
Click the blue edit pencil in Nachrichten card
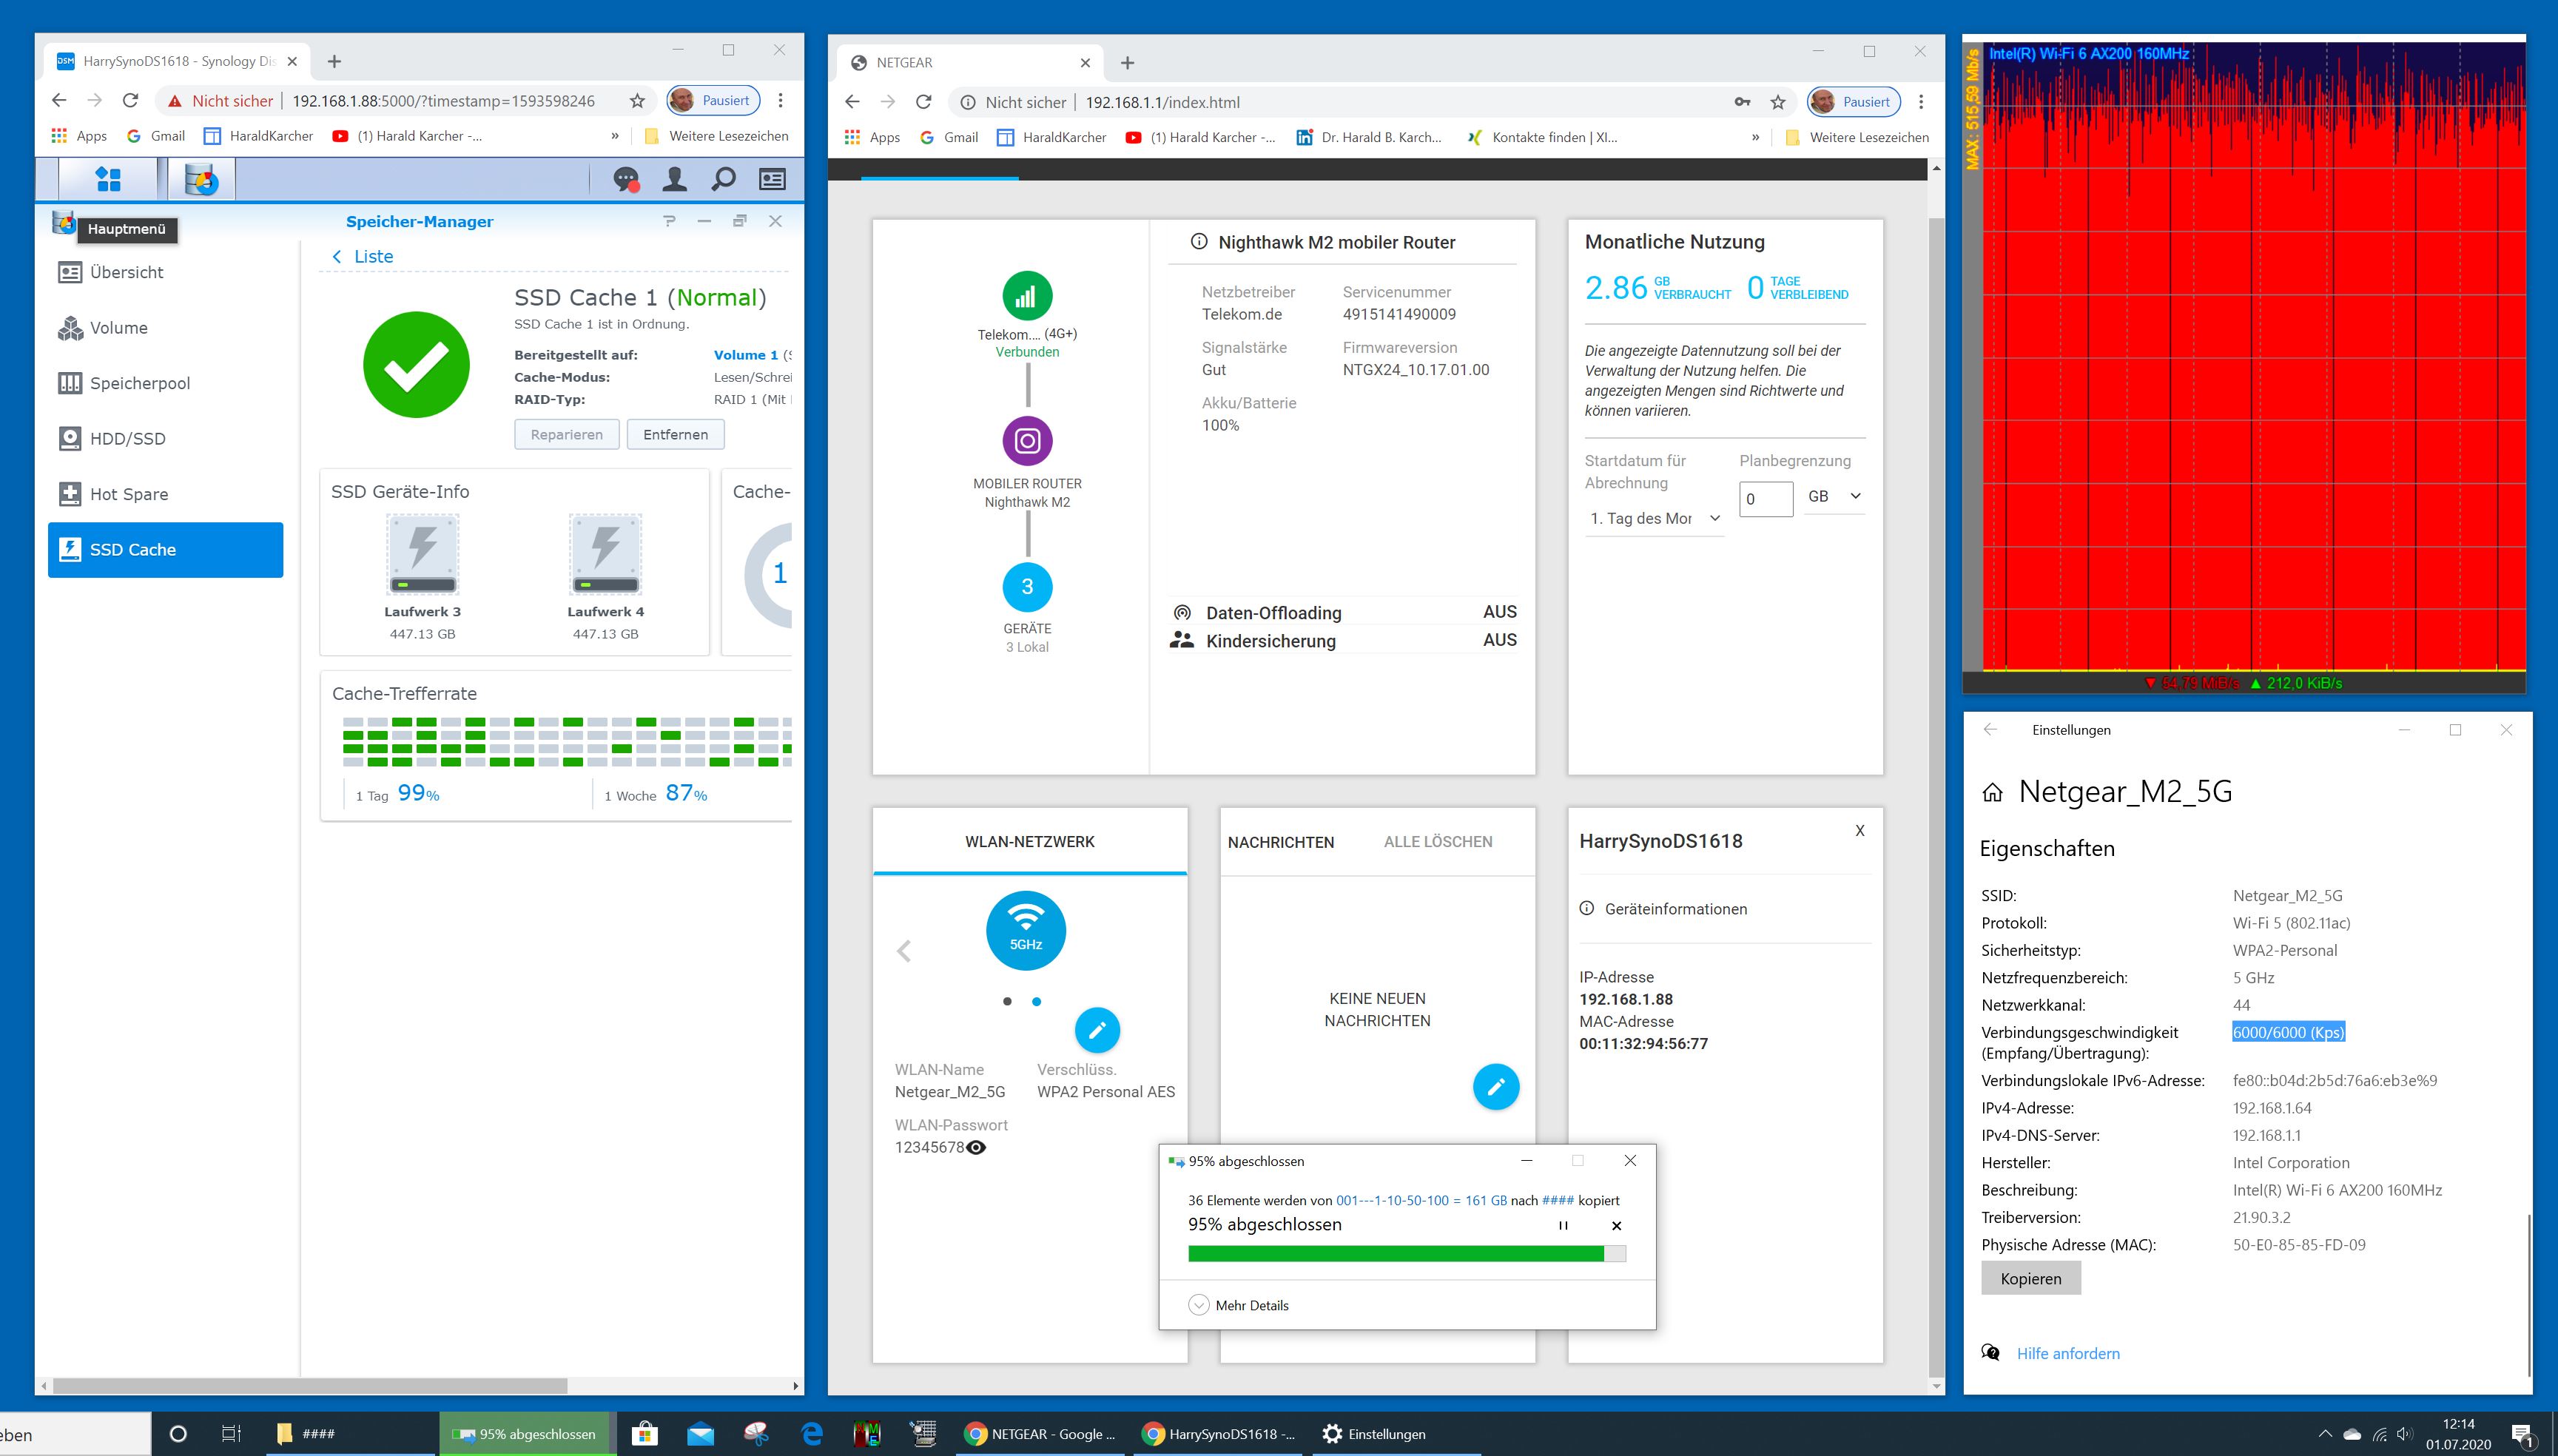pos(1495,1087)
